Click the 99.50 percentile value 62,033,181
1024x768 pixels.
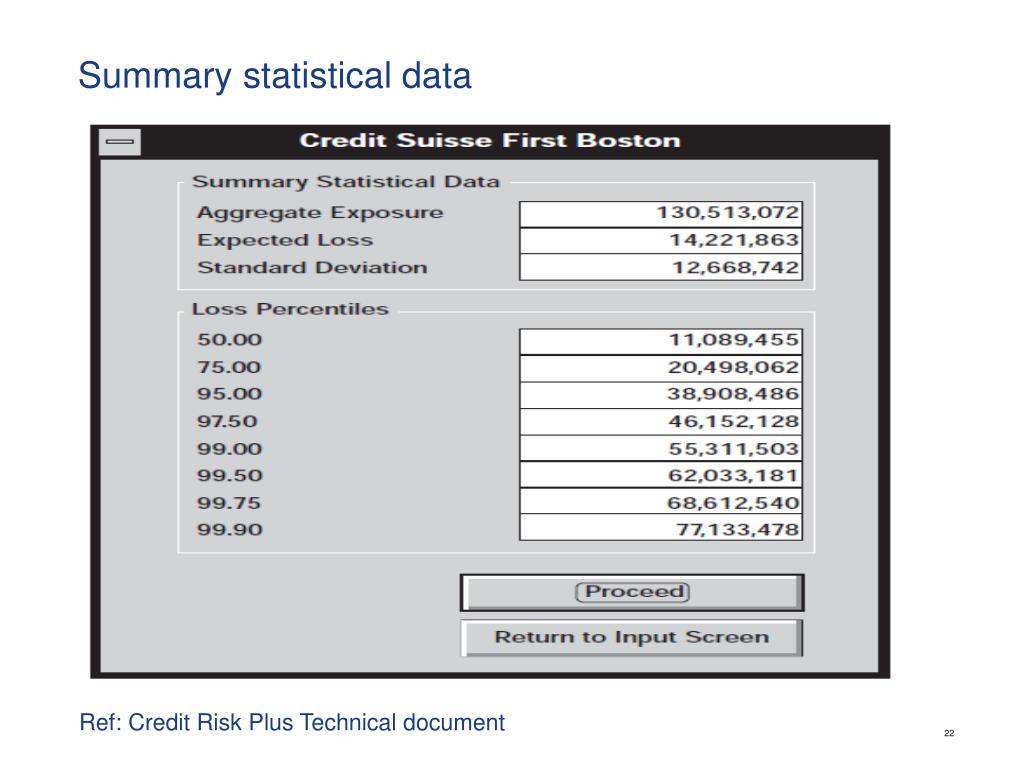point(661,475)
